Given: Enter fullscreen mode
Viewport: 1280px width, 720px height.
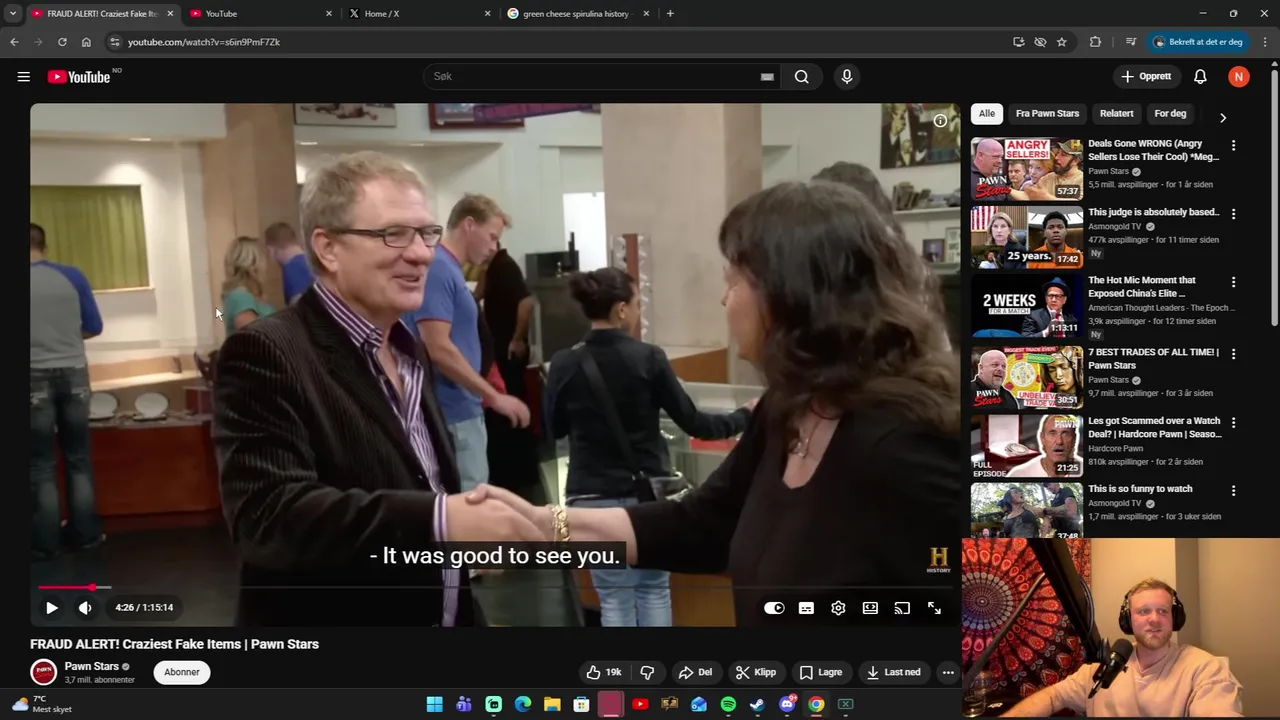Looking at the screenshot, I should [934, 608].
